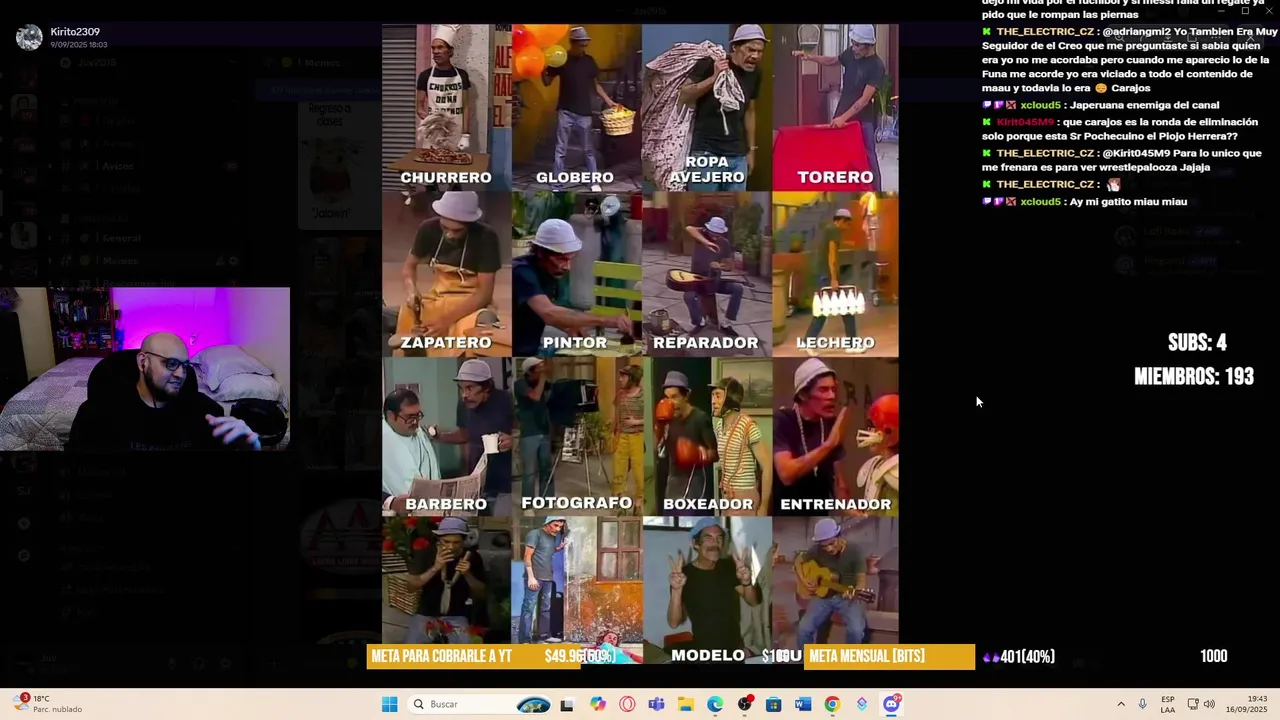Open File Explorer from the taskbar
The image size is (1280, 720).
(686, 704)
